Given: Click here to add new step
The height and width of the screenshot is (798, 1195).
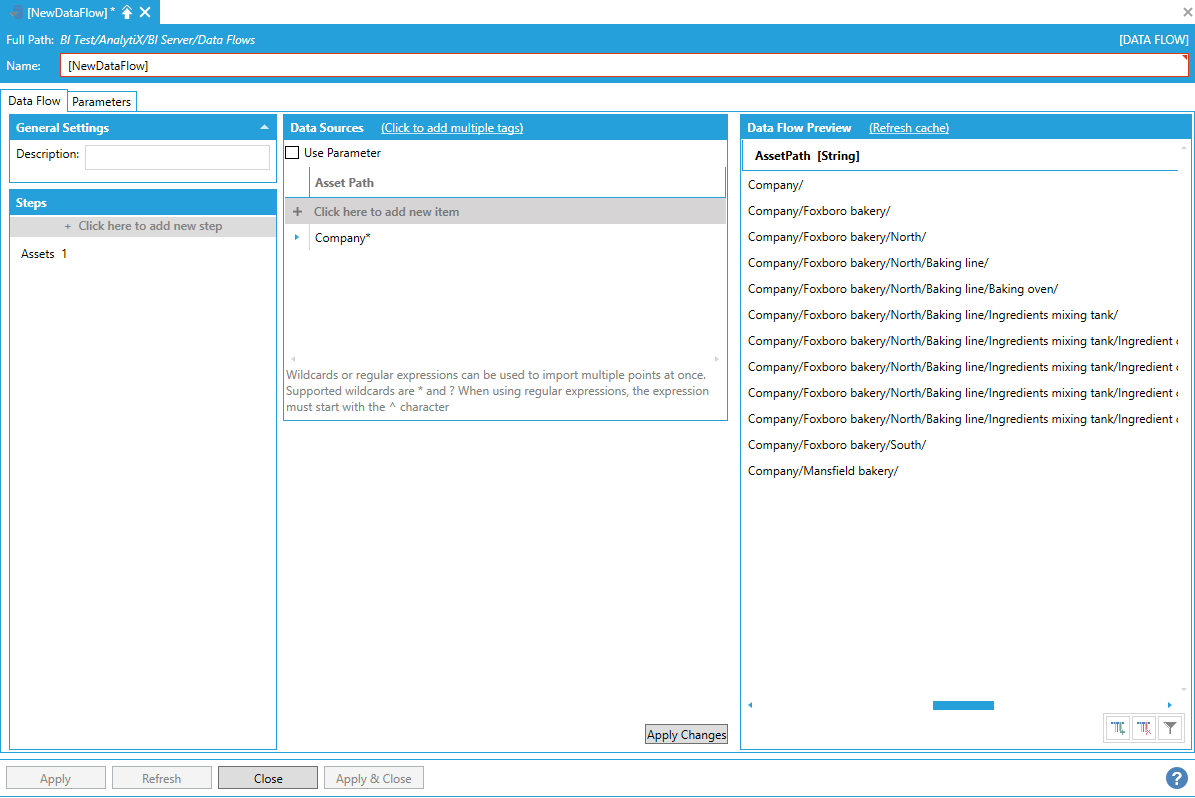Looking at the screenshot, I should (143, 226).
